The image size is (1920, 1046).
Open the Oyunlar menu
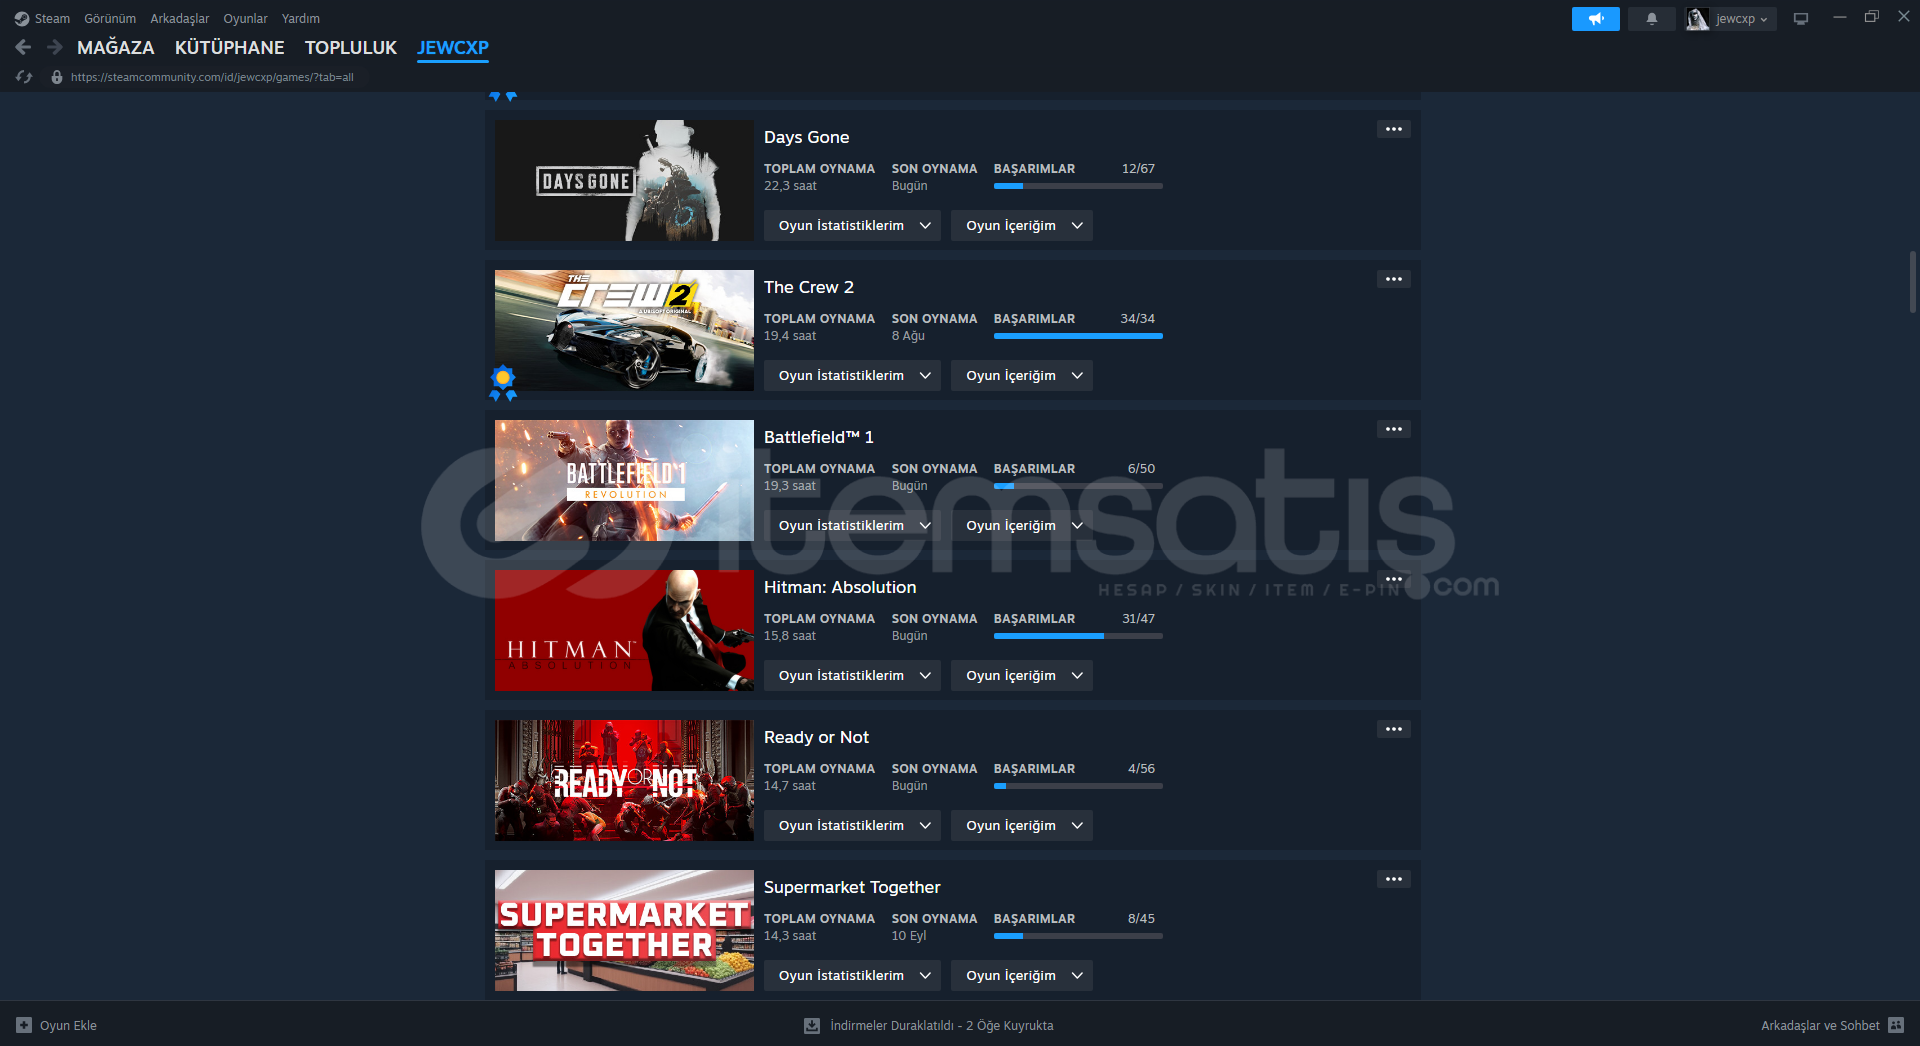245,19
